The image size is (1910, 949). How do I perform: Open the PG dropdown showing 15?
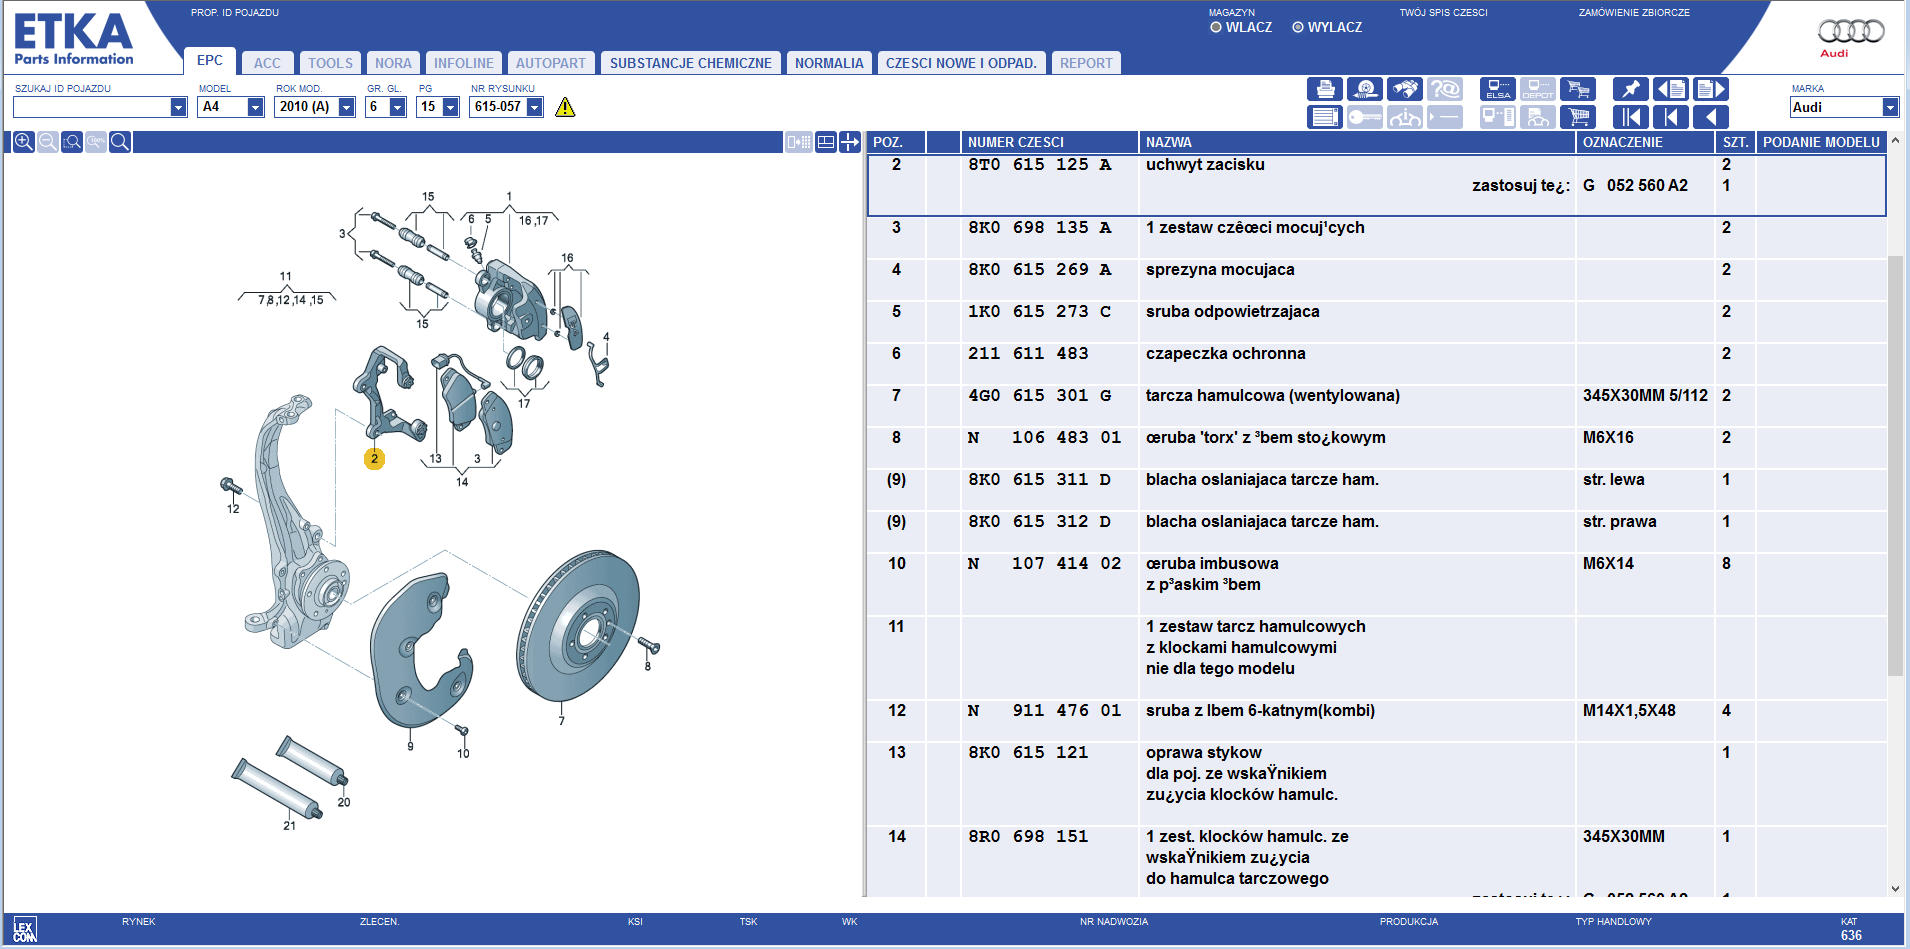coord(450,107)
